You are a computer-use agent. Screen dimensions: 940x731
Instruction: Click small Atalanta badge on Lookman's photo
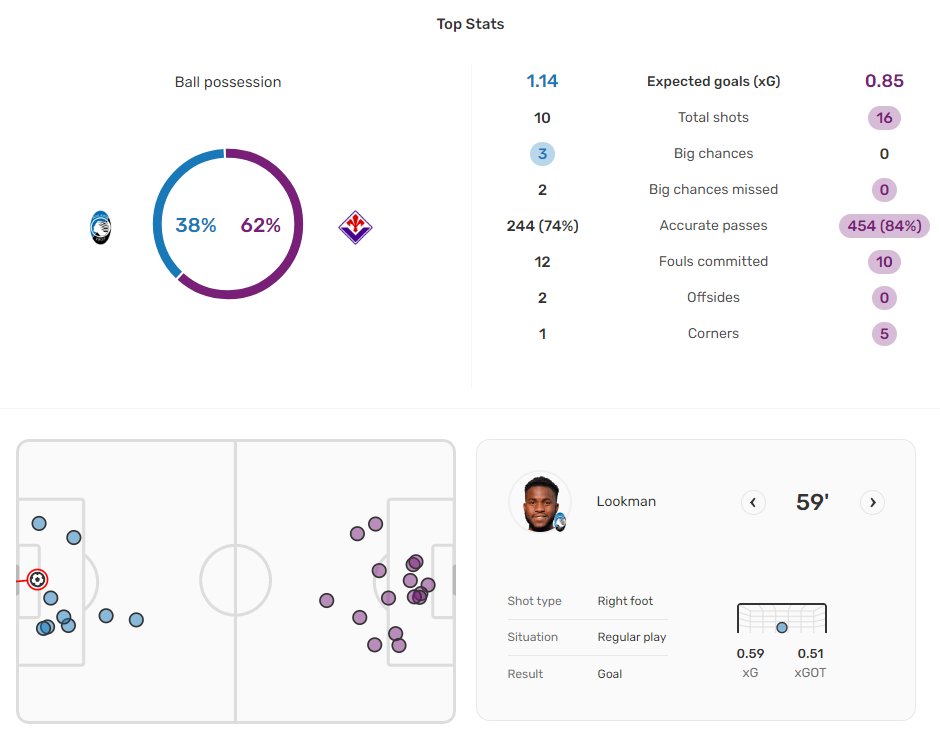point(561,521)
